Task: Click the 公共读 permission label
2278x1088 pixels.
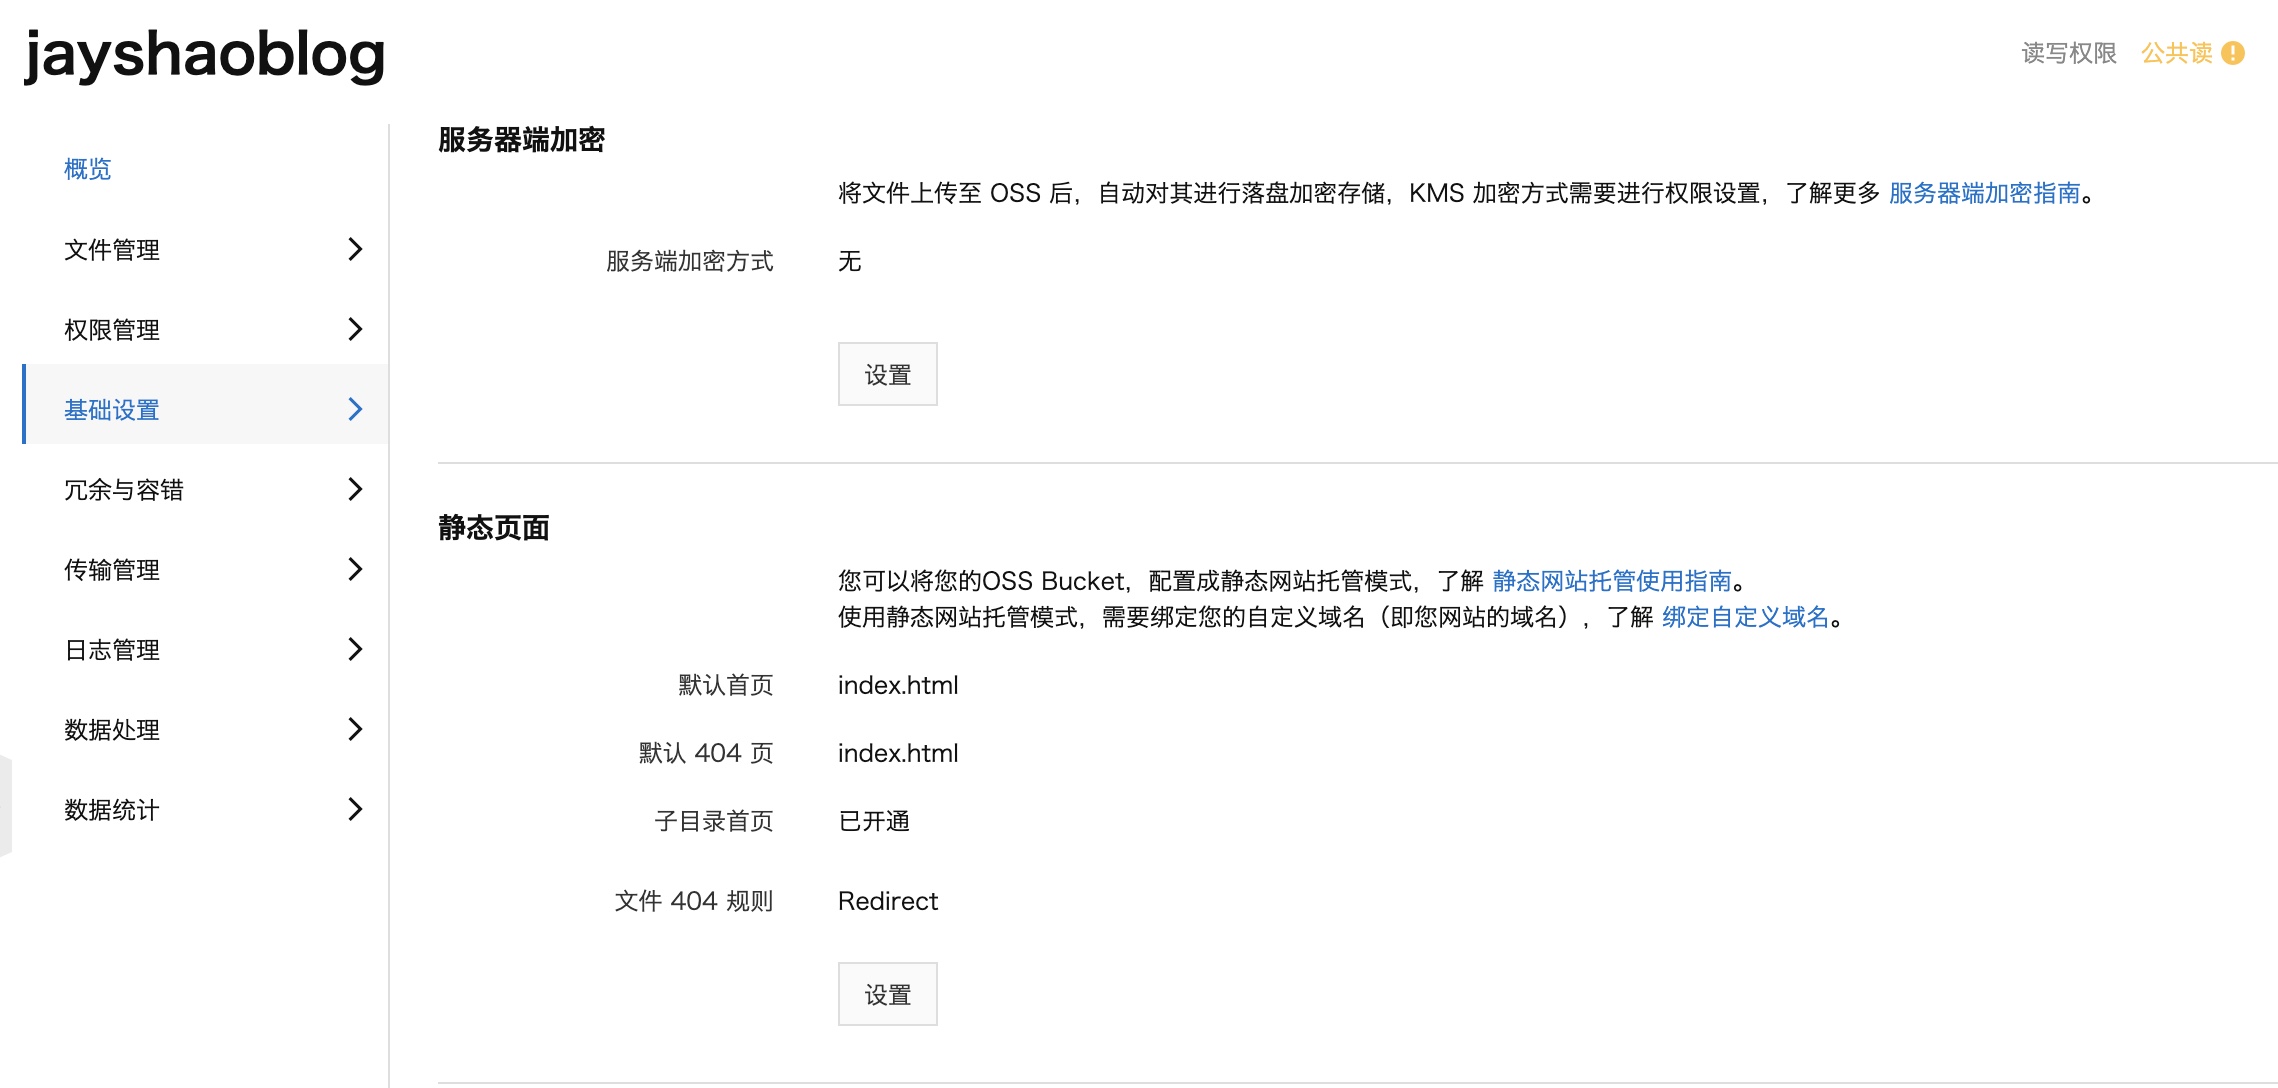Action: [2176, 53]
